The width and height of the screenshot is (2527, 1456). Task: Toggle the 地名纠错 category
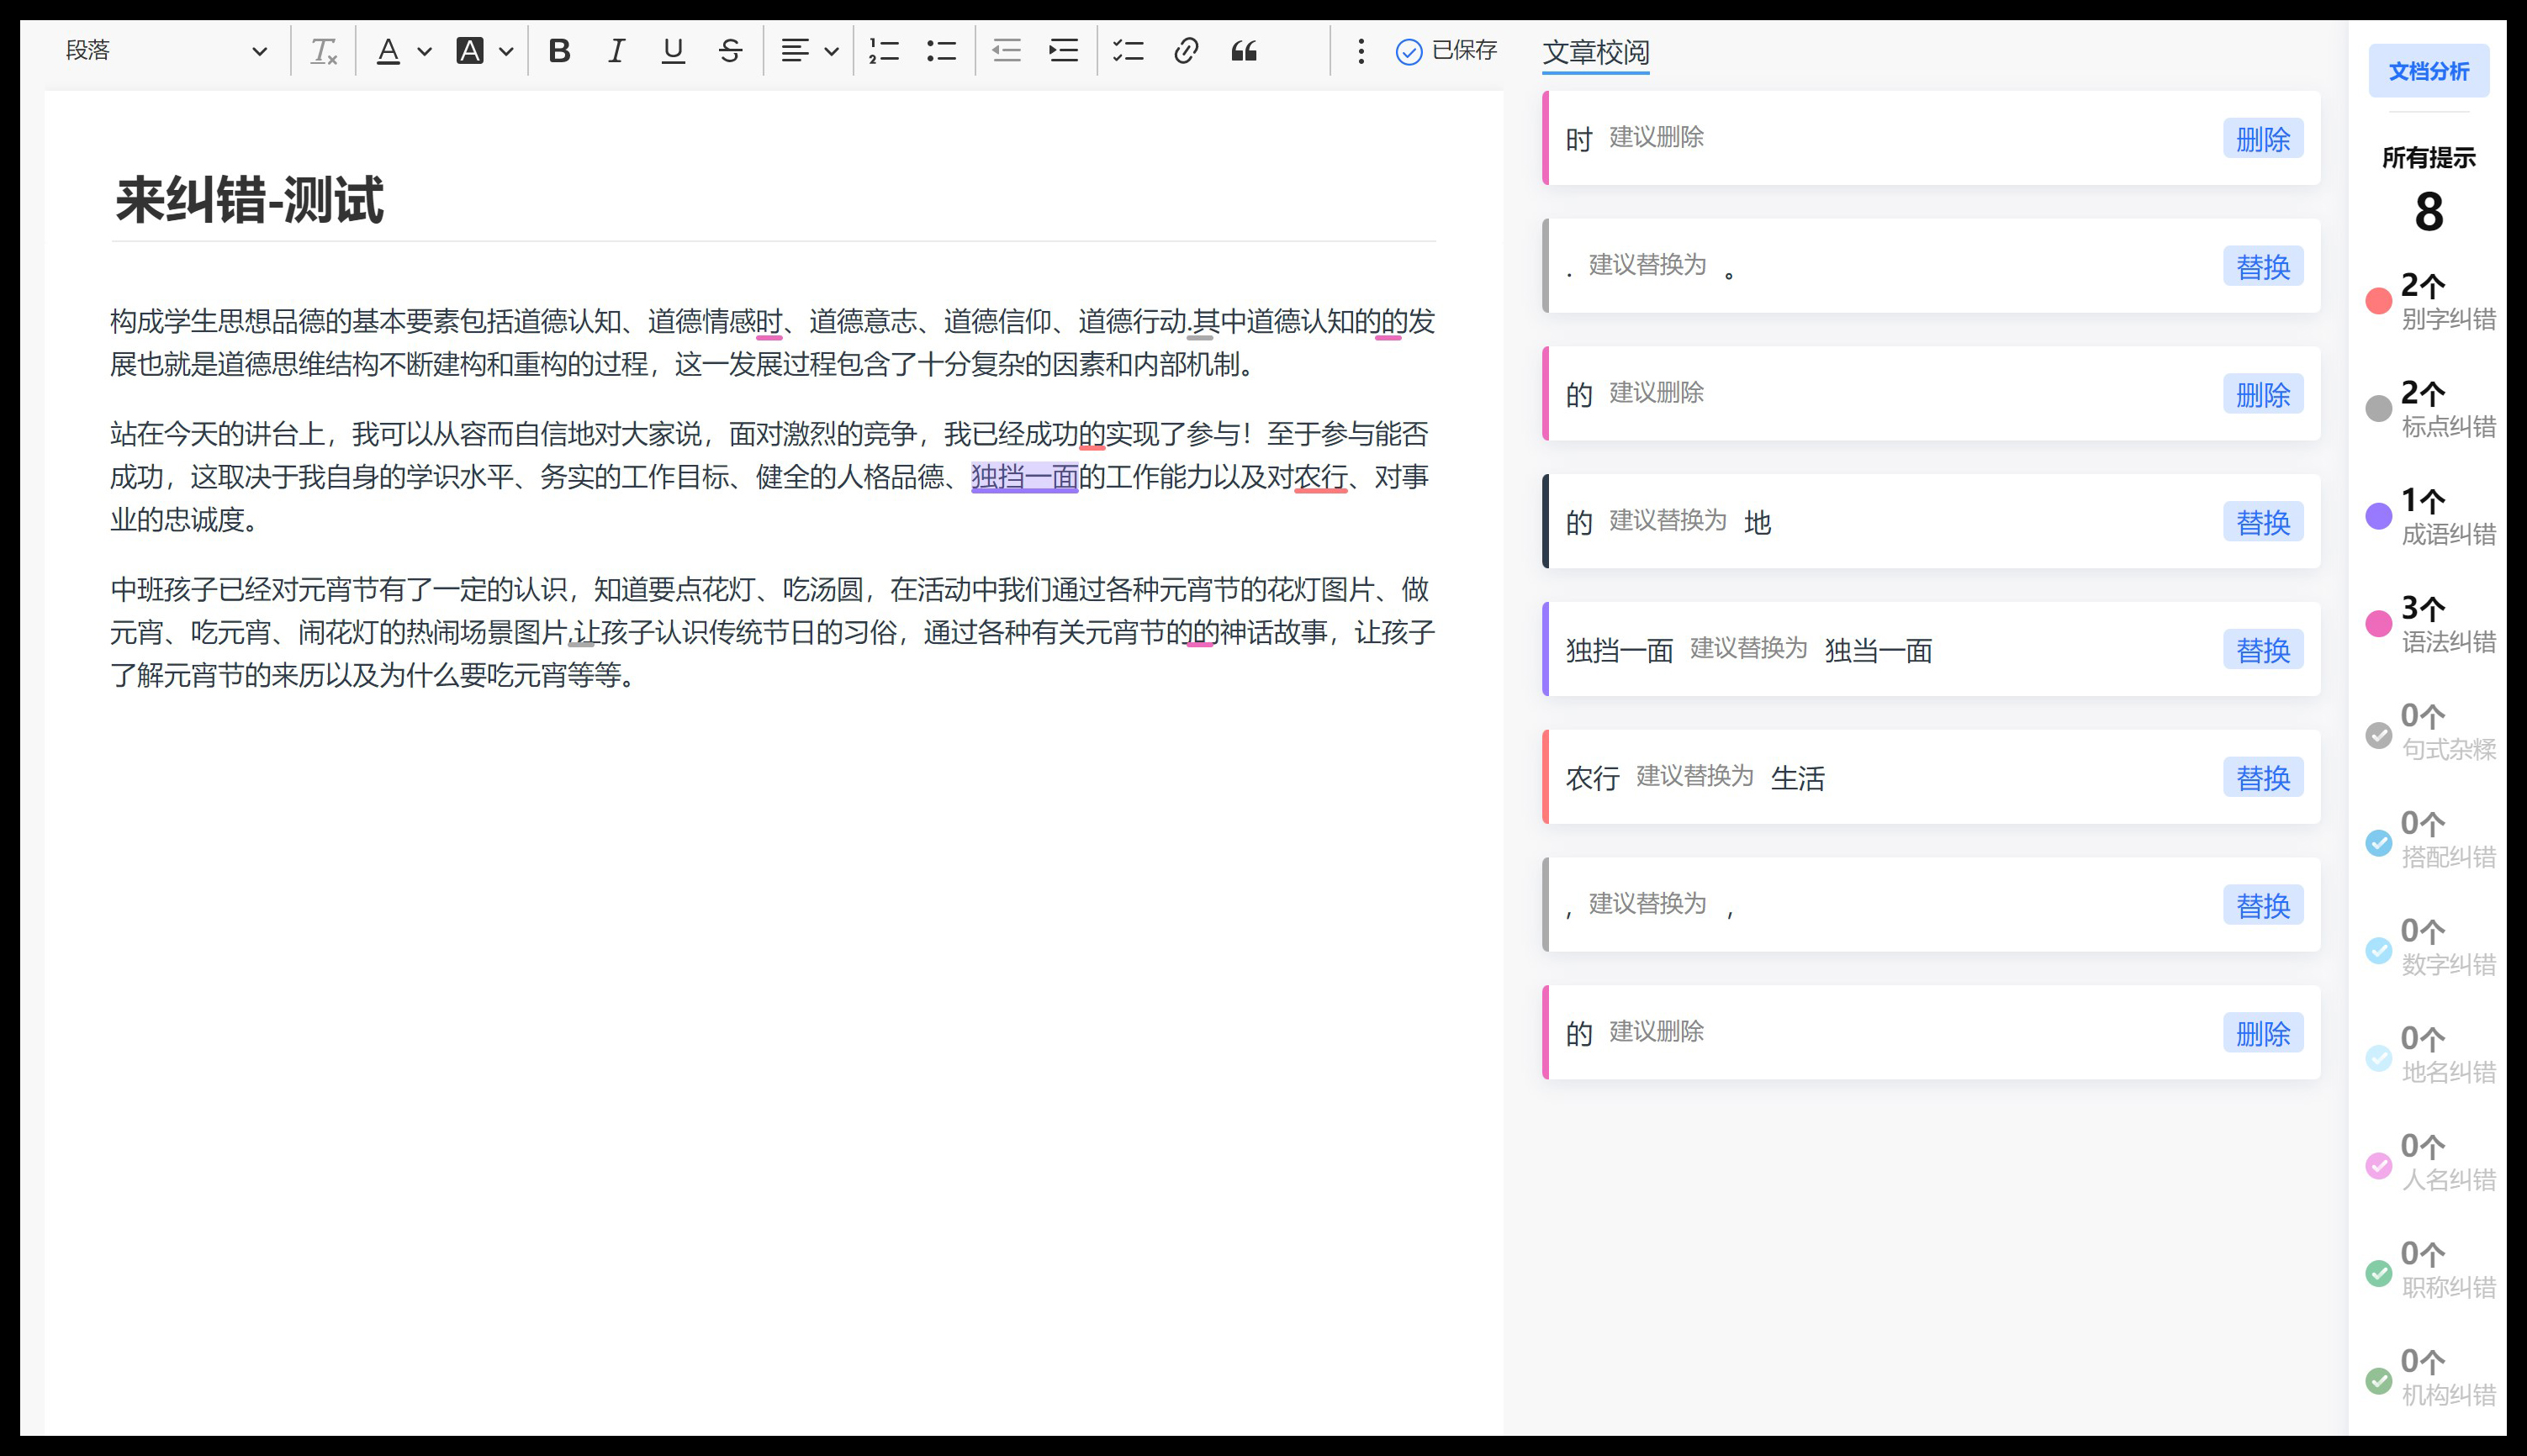pyautogui.click(x=2431, y=1054)
